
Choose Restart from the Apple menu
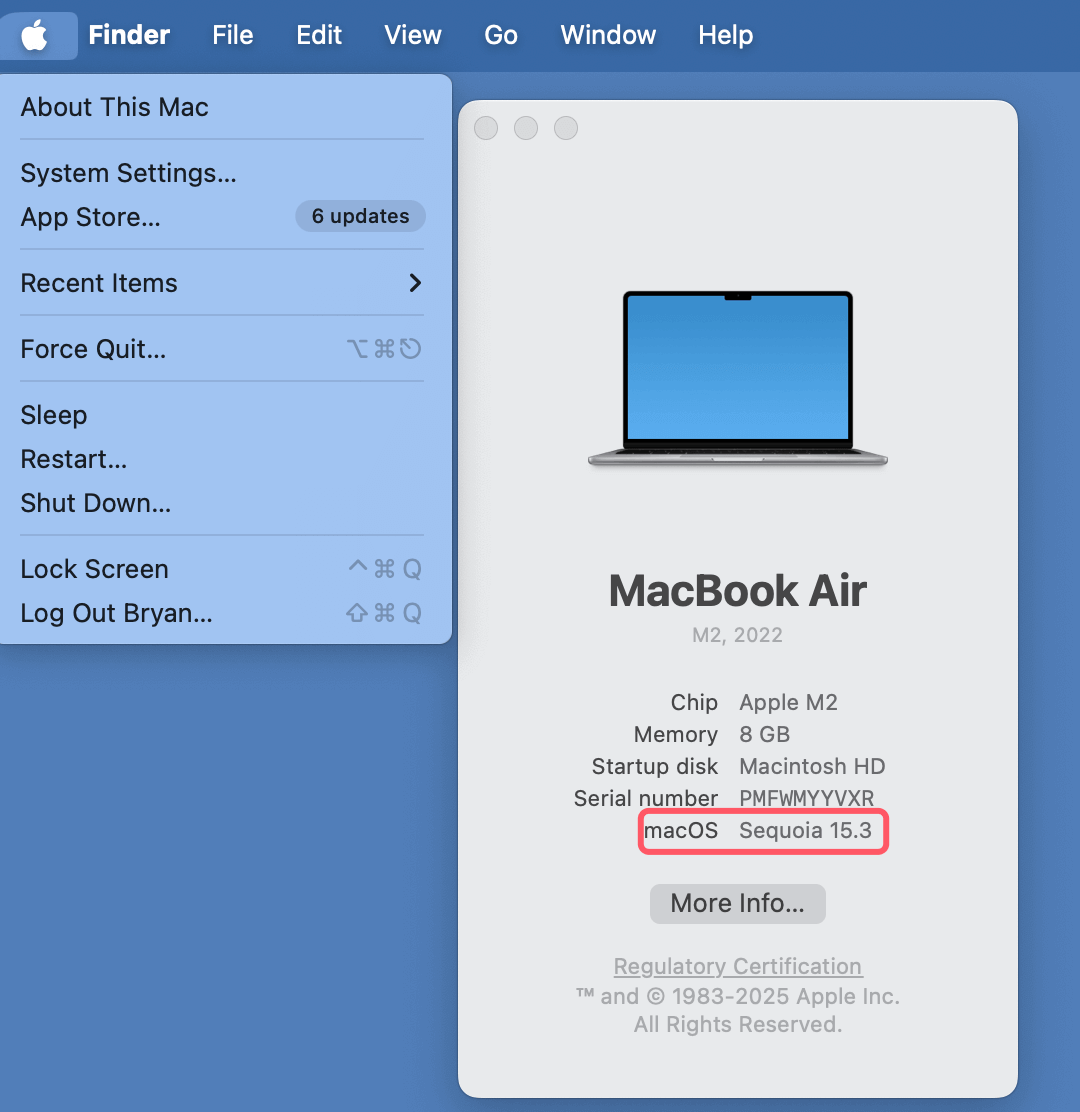coord(73,459)
